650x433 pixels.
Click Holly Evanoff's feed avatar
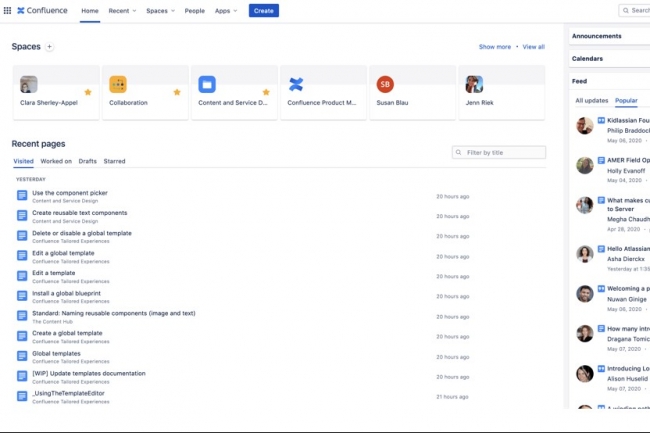tap(585, 166)
